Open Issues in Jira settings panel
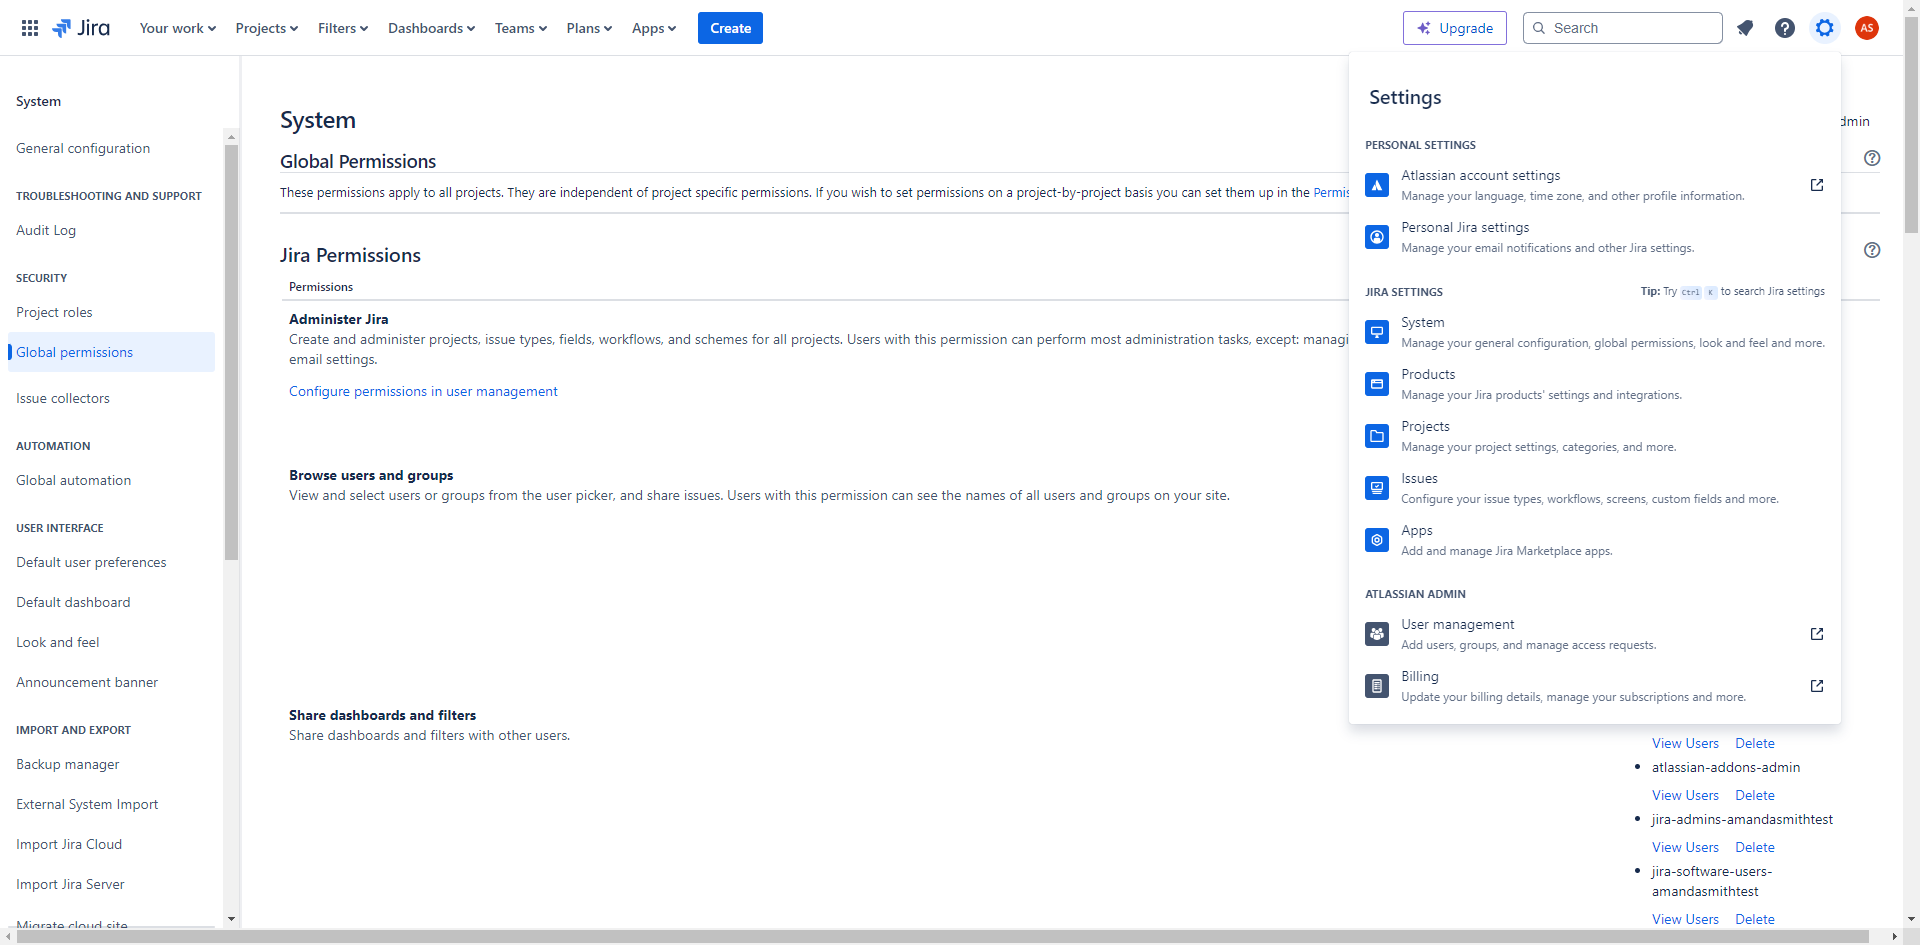 tap(1594, 488)
